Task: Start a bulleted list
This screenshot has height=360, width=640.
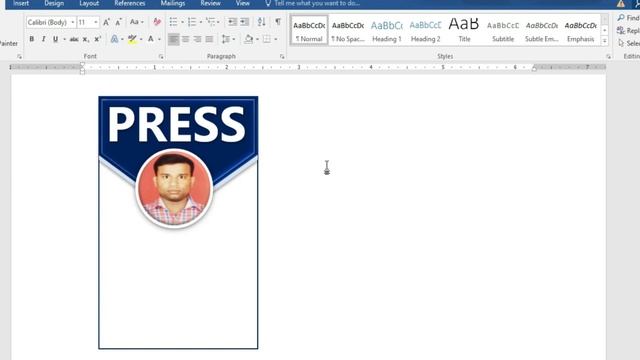Action: point(173,22)
